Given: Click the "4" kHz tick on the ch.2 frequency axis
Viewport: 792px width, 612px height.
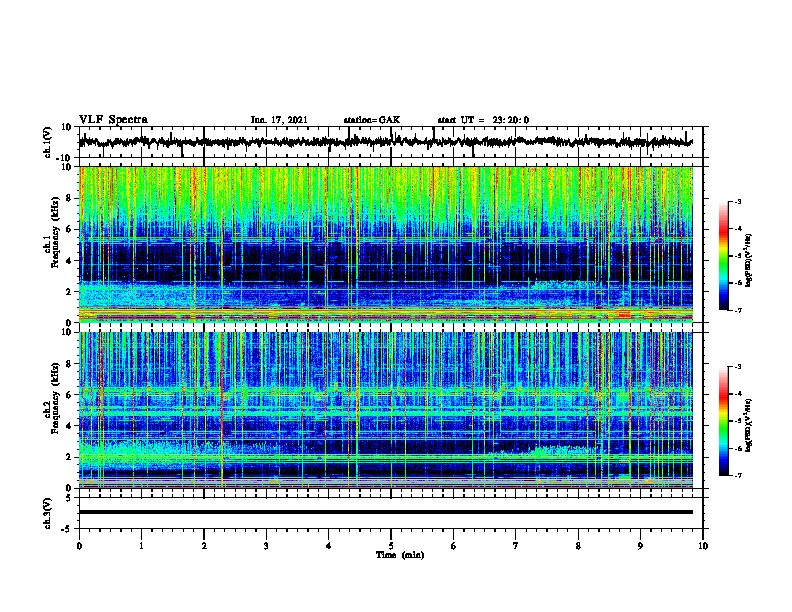Looking at the screenshot, I should coord(69,426).
